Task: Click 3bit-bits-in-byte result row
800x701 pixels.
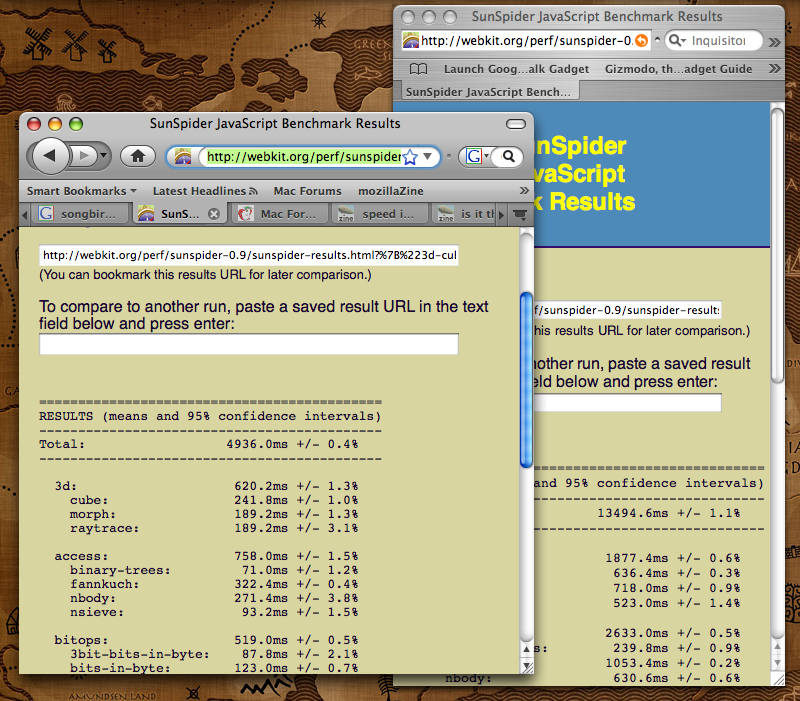Action: pyautogui.click(x=214, y=654)
